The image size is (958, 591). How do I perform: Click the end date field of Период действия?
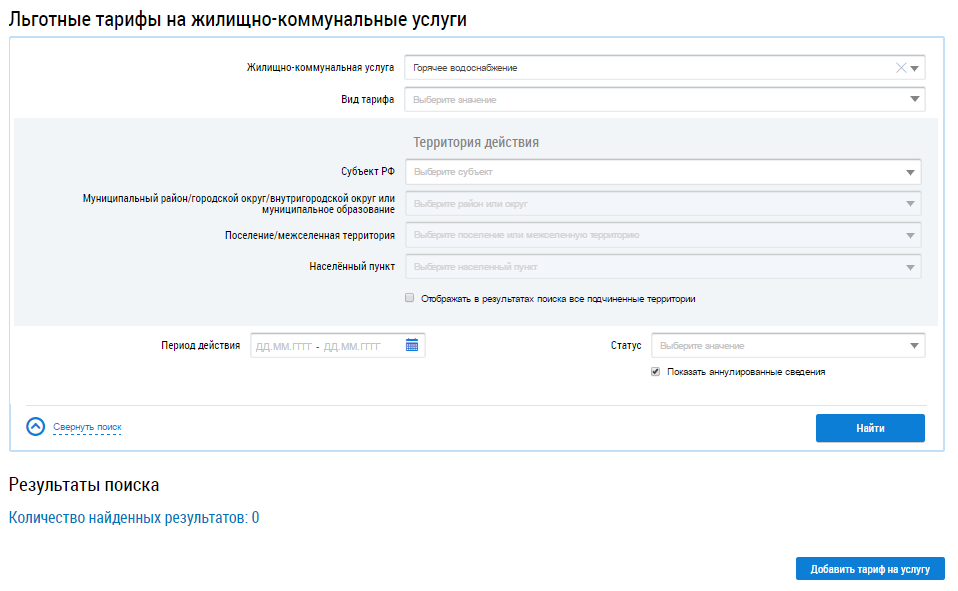click(352, 347)
